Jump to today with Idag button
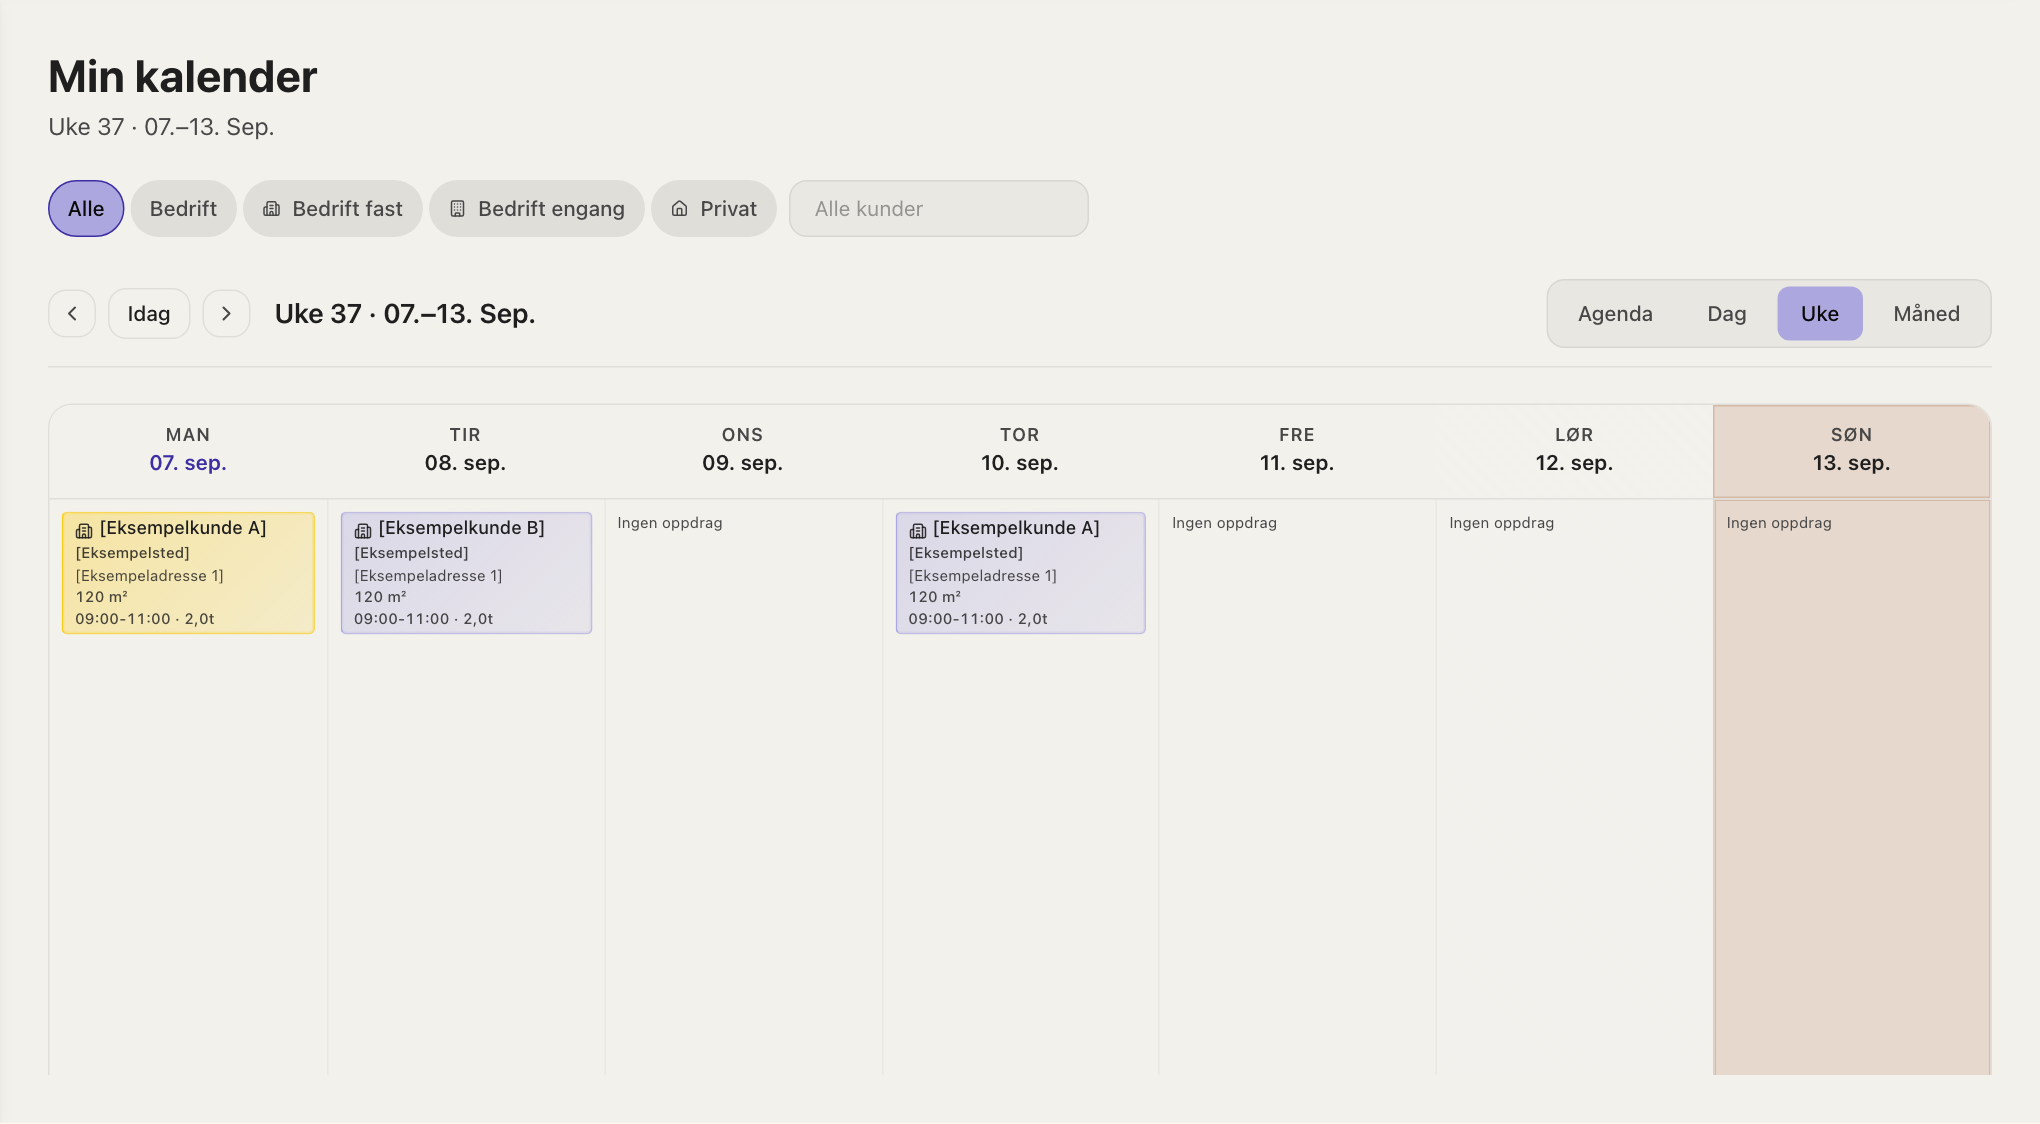Viewport: 2040px width, 1124px height. point(149,314)
